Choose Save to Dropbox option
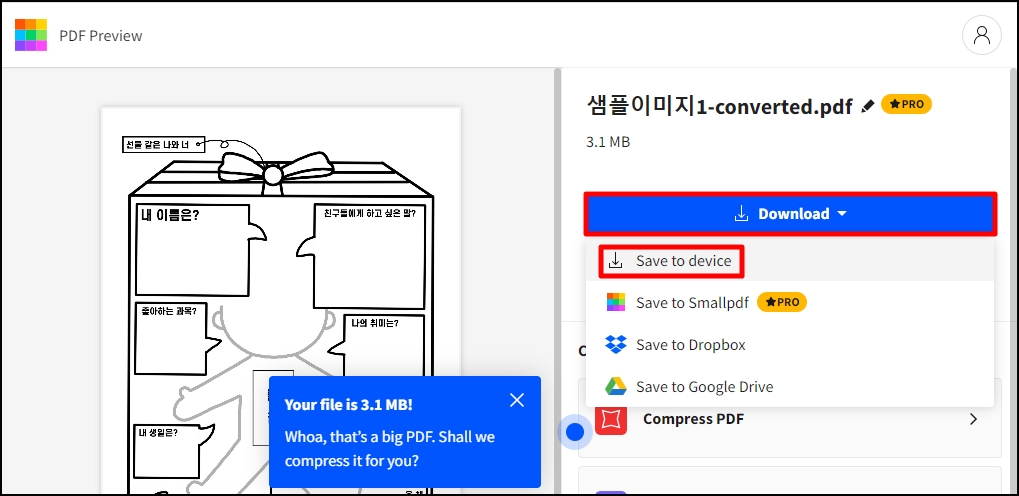The width and height of the screenshot is (1019, 496). click(x=790, y=345)
